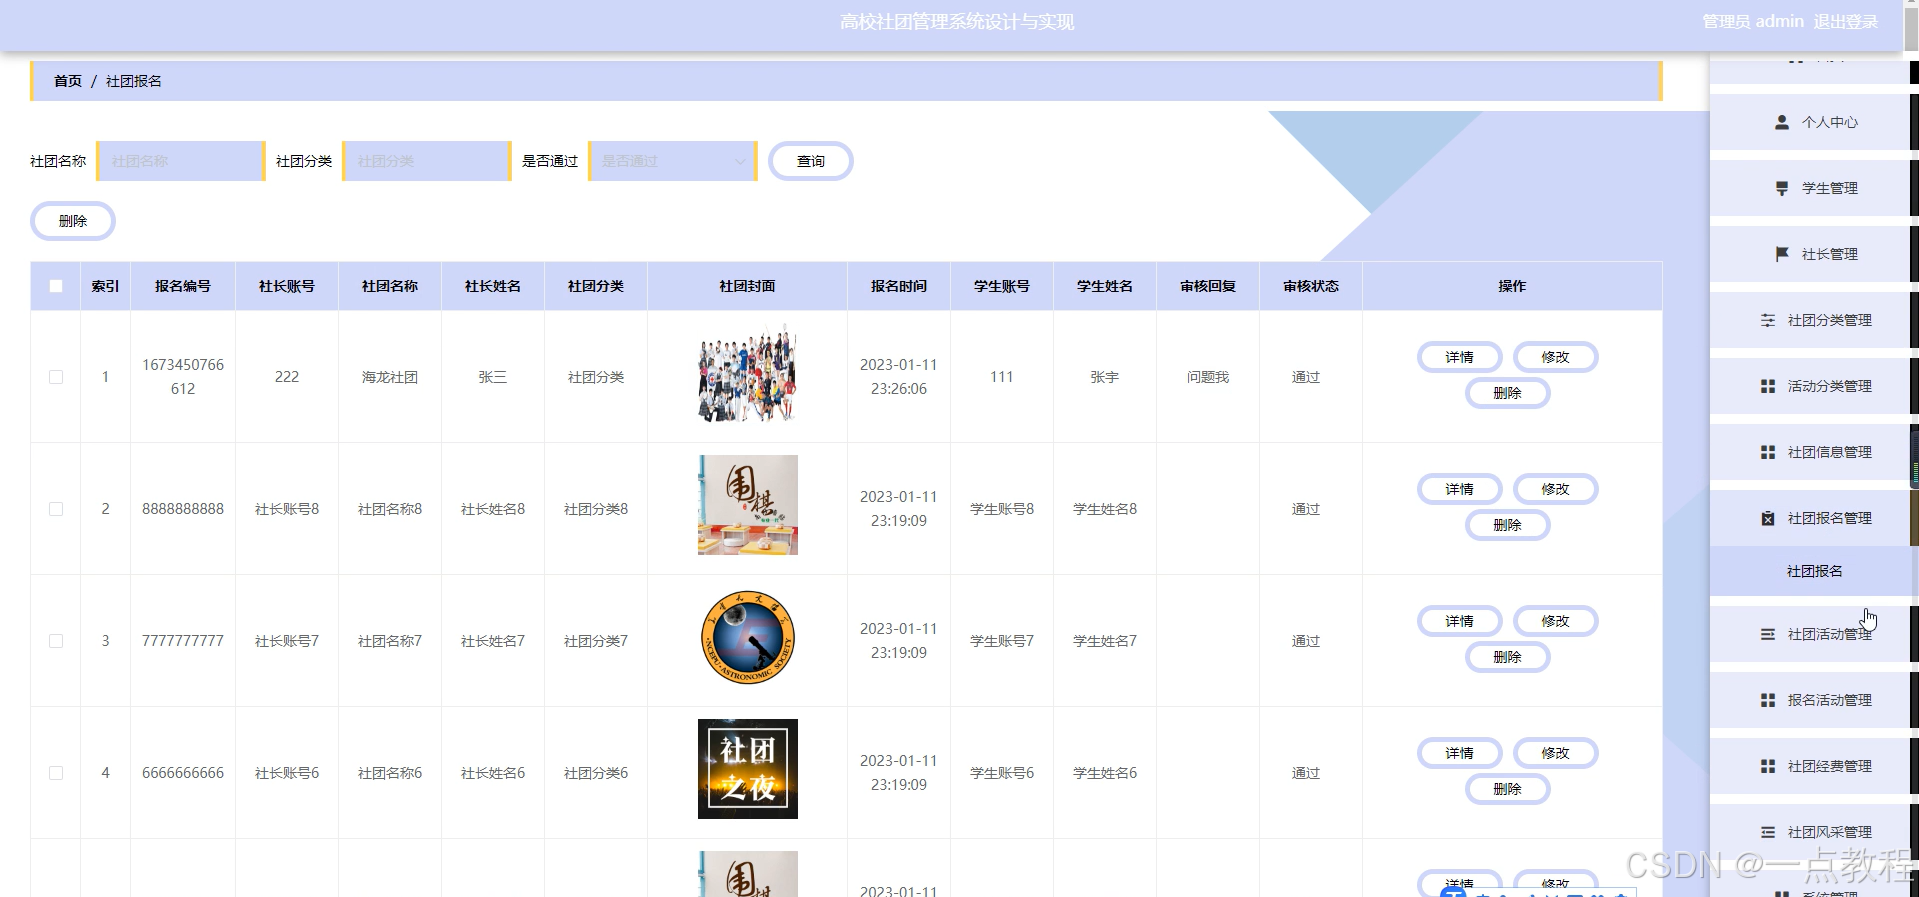Click the 问题我 审核回复 cell
This screenshot has width=1919, height=897.
pyautogui.click(x=1208, y=377)
